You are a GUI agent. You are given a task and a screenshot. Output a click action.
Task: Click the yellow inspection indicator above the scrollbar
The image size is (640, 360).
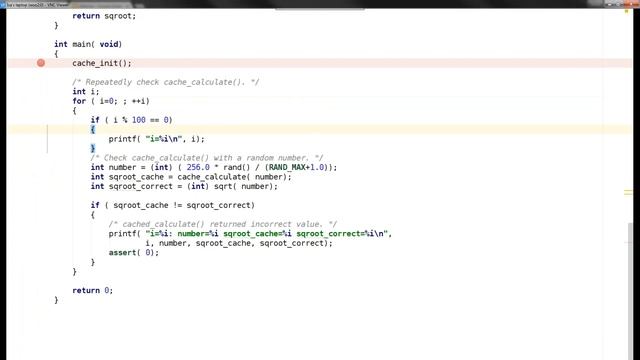pyautogui.click(x=627, y=11)
